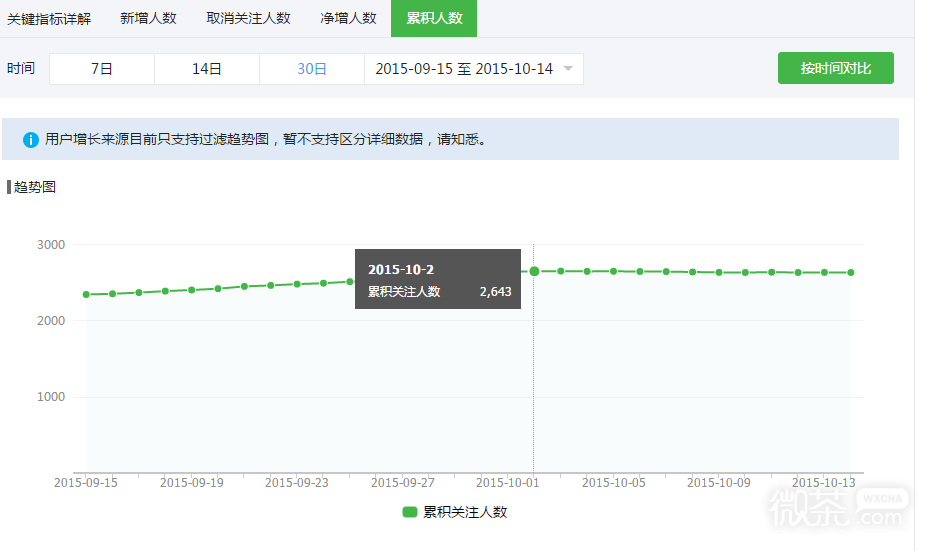Choose the 7日 time range

coord(102,69)
